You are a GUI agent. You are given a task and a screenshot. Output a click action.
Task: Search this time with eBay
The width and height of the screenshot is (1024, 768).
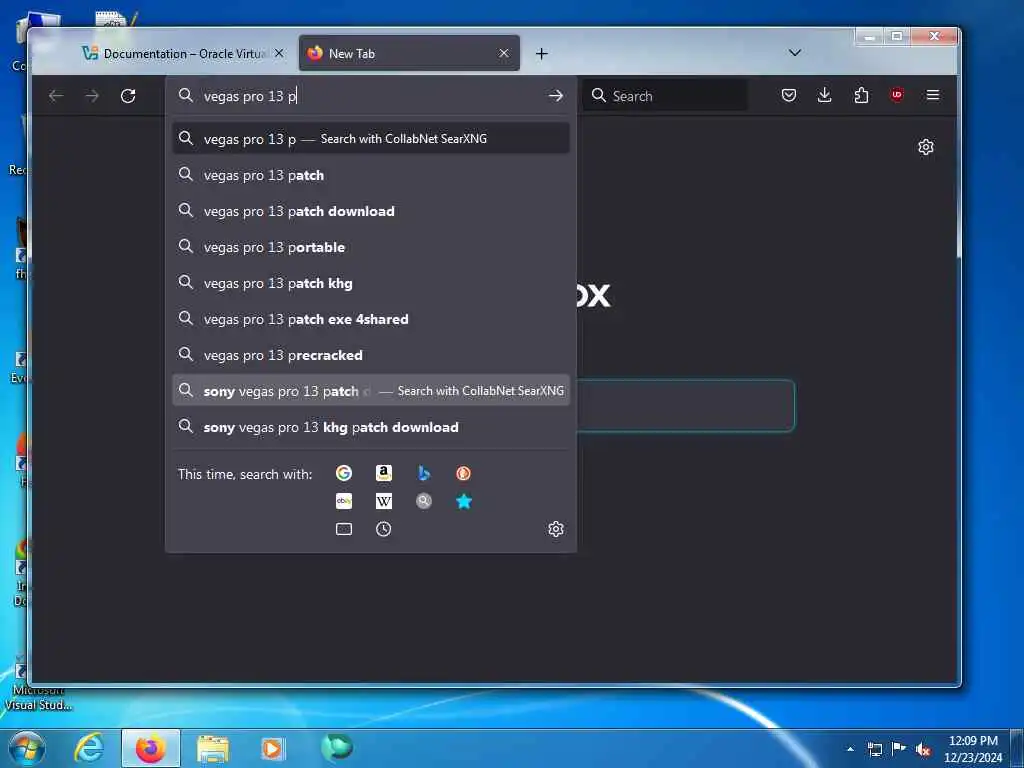(x=344, y=501)
